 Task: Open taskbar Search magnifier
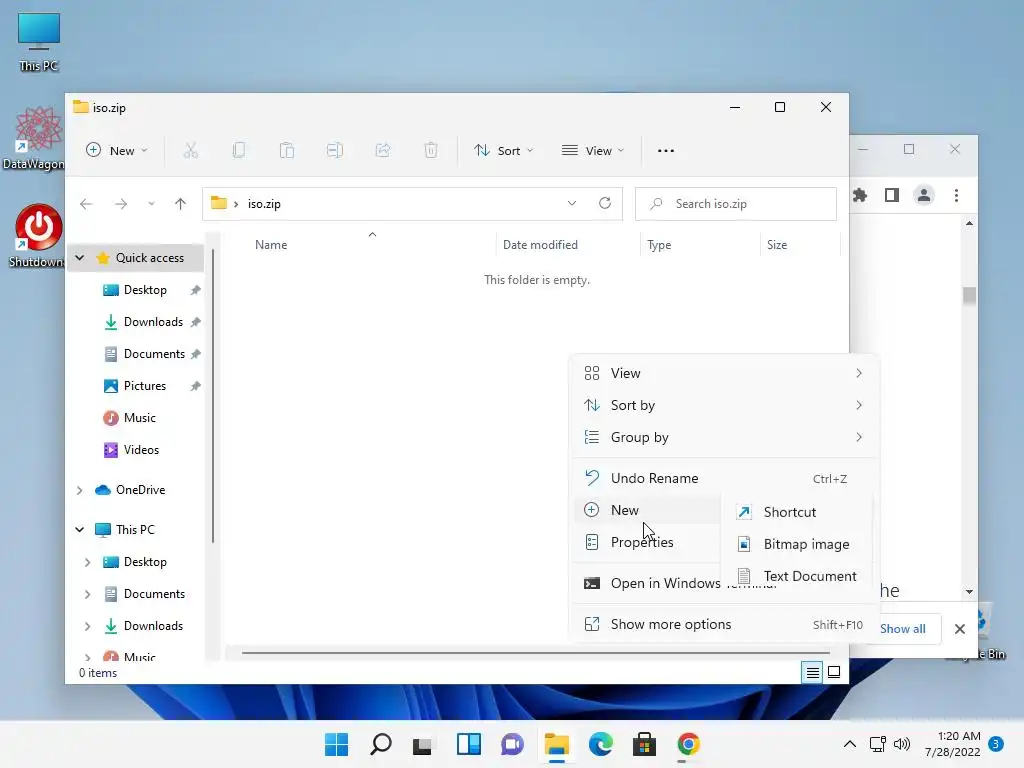[381, 744]
